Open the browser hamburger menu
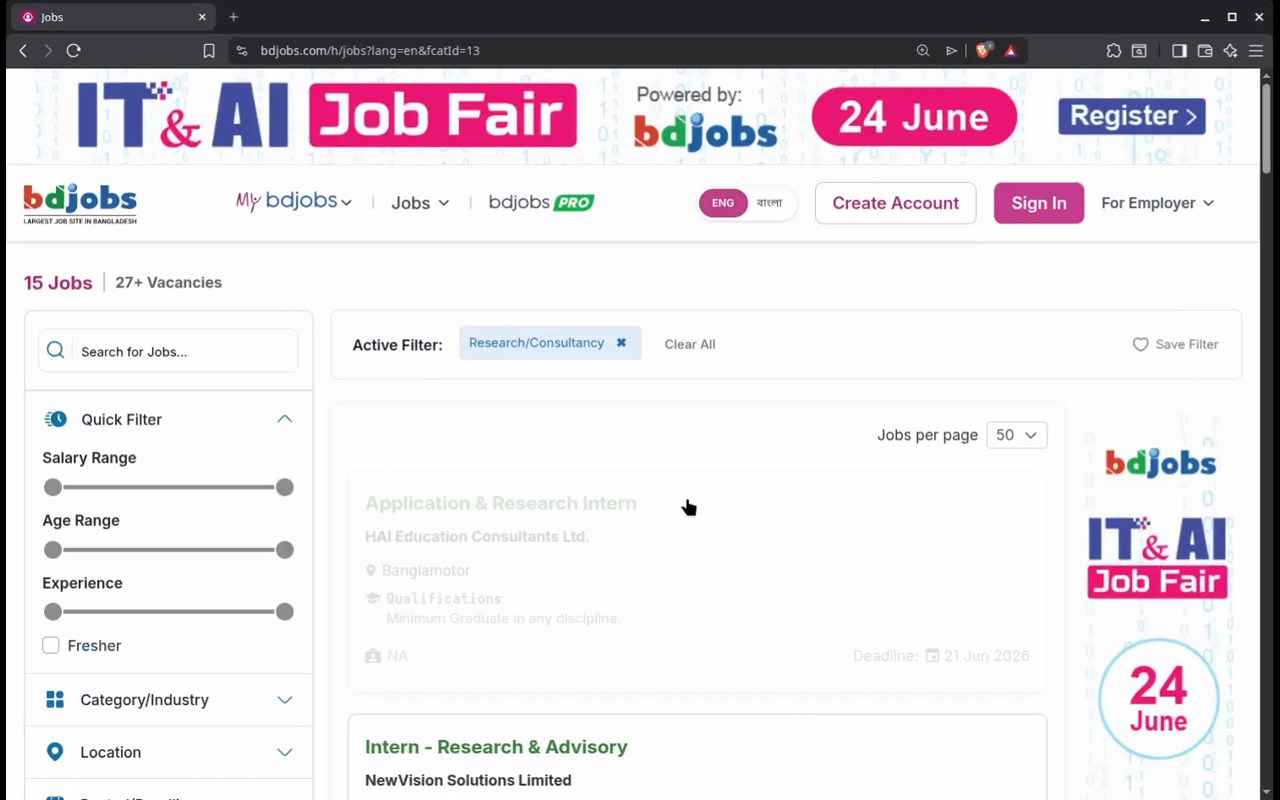This screenshot has height=800, width=1280. pos(1256,50)
